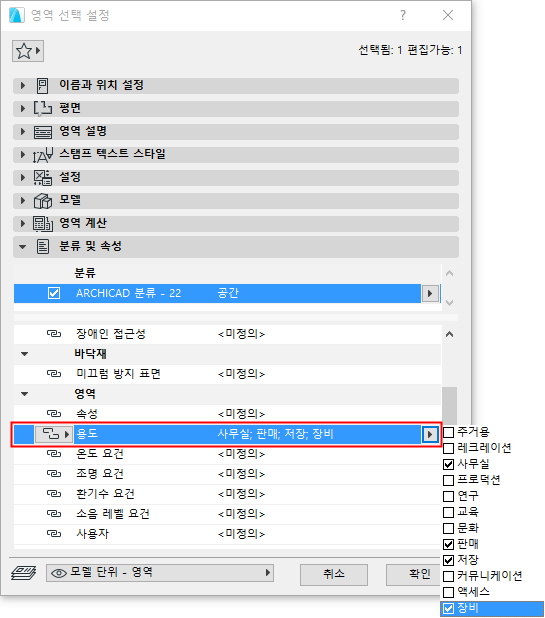
Task: Check the 프로덕션 option
Action: [448, 480]
